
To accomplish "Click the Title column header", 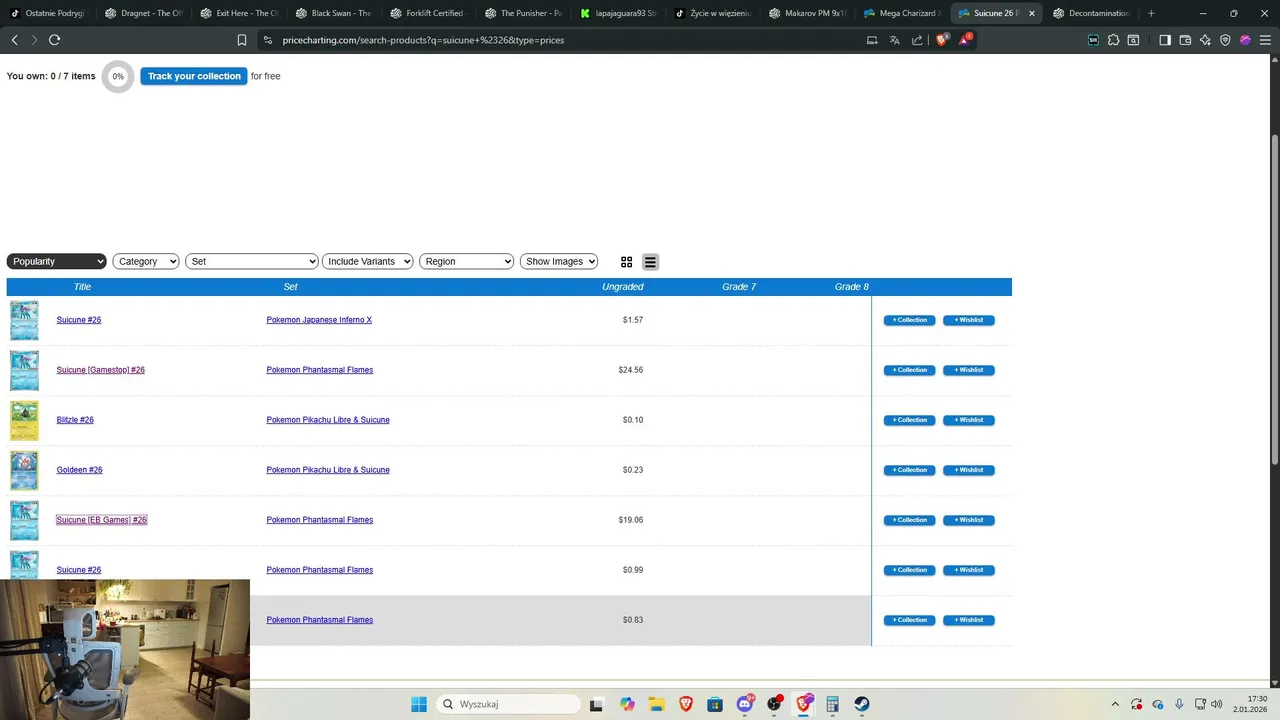I will pos(82,287).
